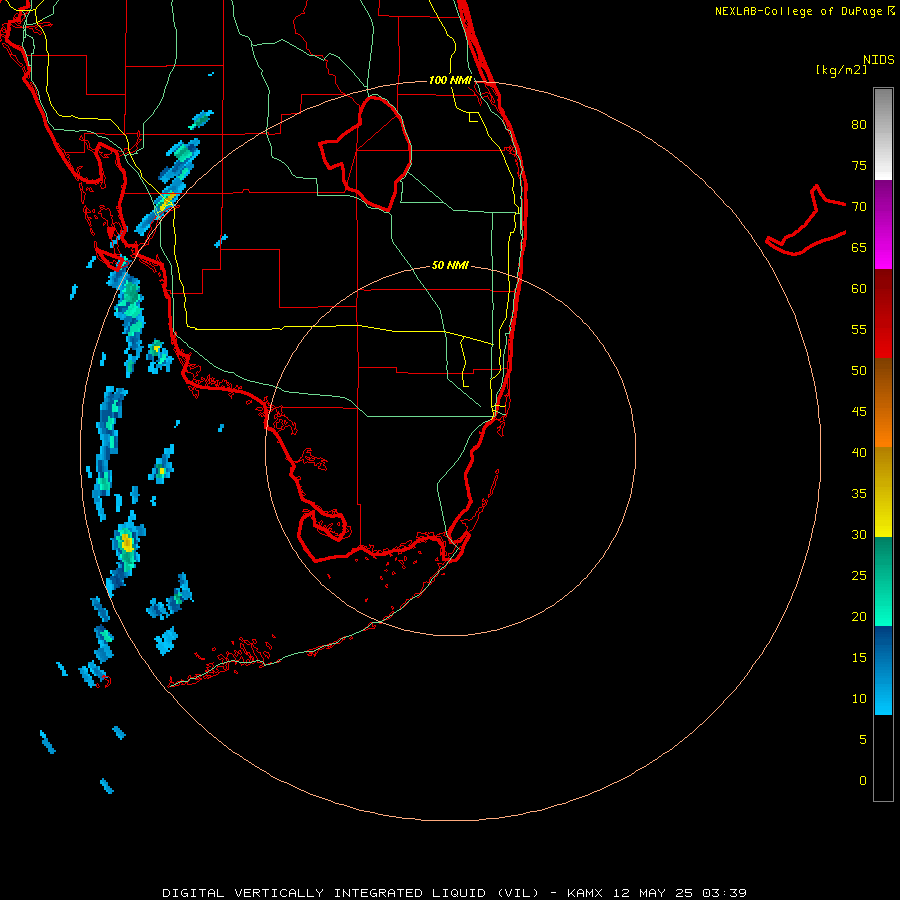
Task: Click legend value 65
Action: point(859,248)
